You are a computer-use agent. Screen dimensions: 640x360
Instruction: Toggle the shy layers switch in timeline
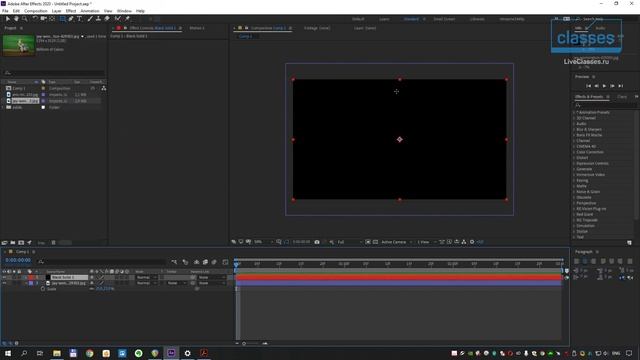coord(196,262)
